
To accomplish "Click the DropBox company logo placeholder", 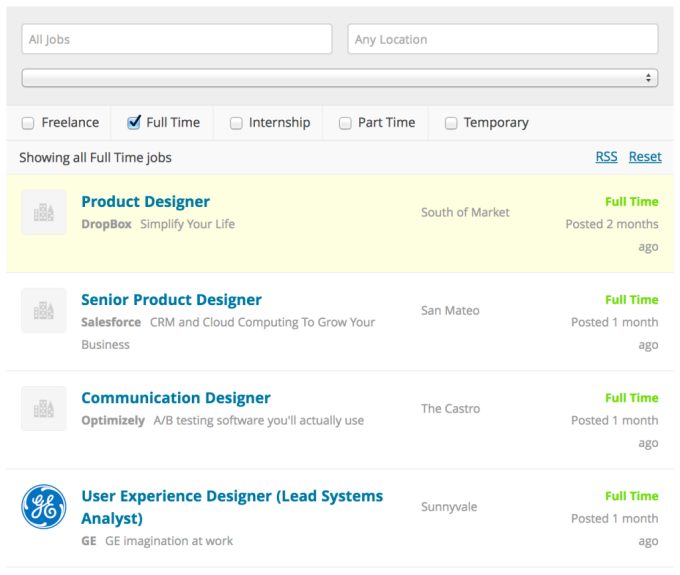I will 44,212.
